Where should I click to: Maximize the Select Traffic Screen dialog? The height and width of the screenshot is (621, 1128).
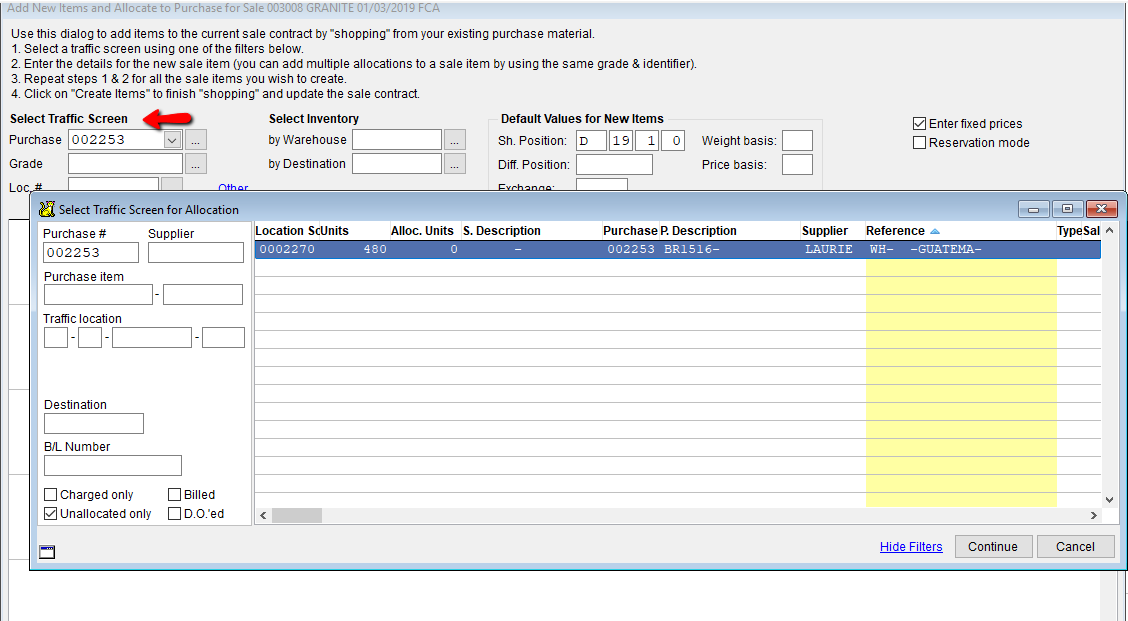1068,209
